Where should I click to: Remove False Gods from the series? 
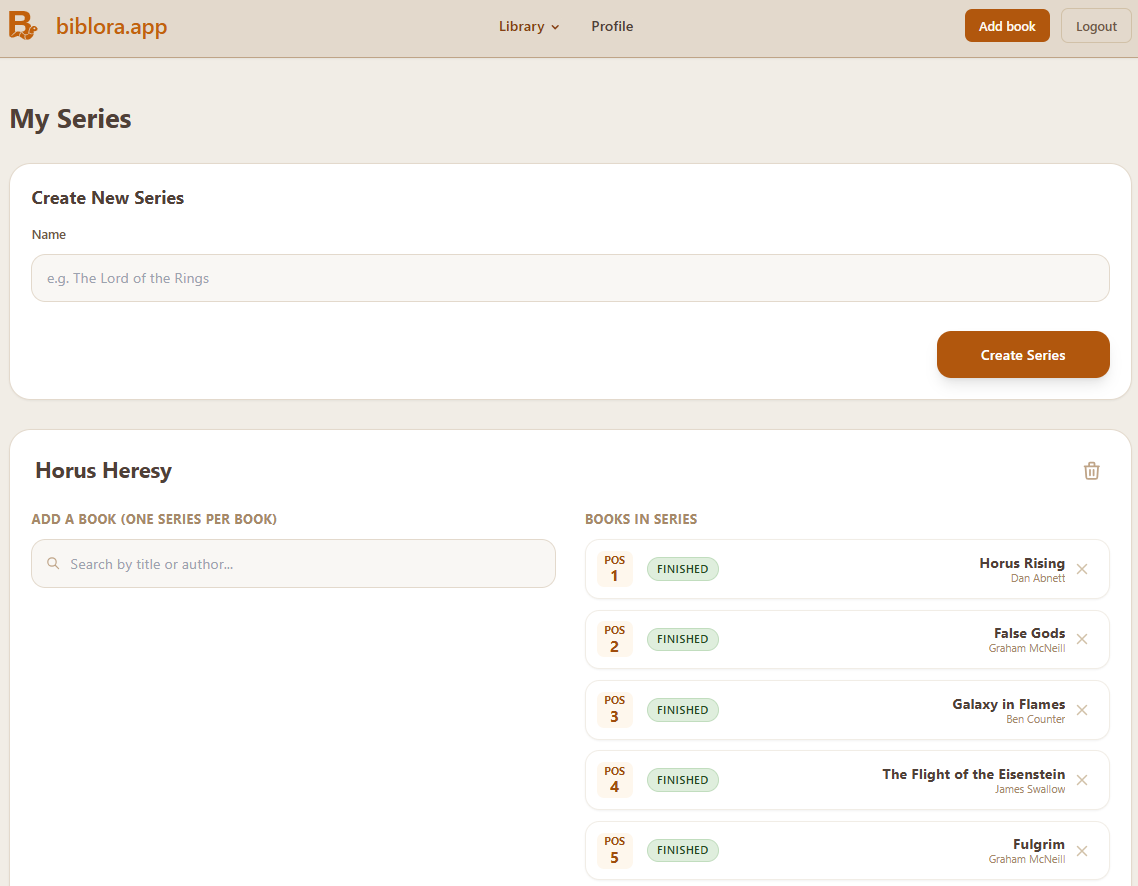coord(1081,639)
